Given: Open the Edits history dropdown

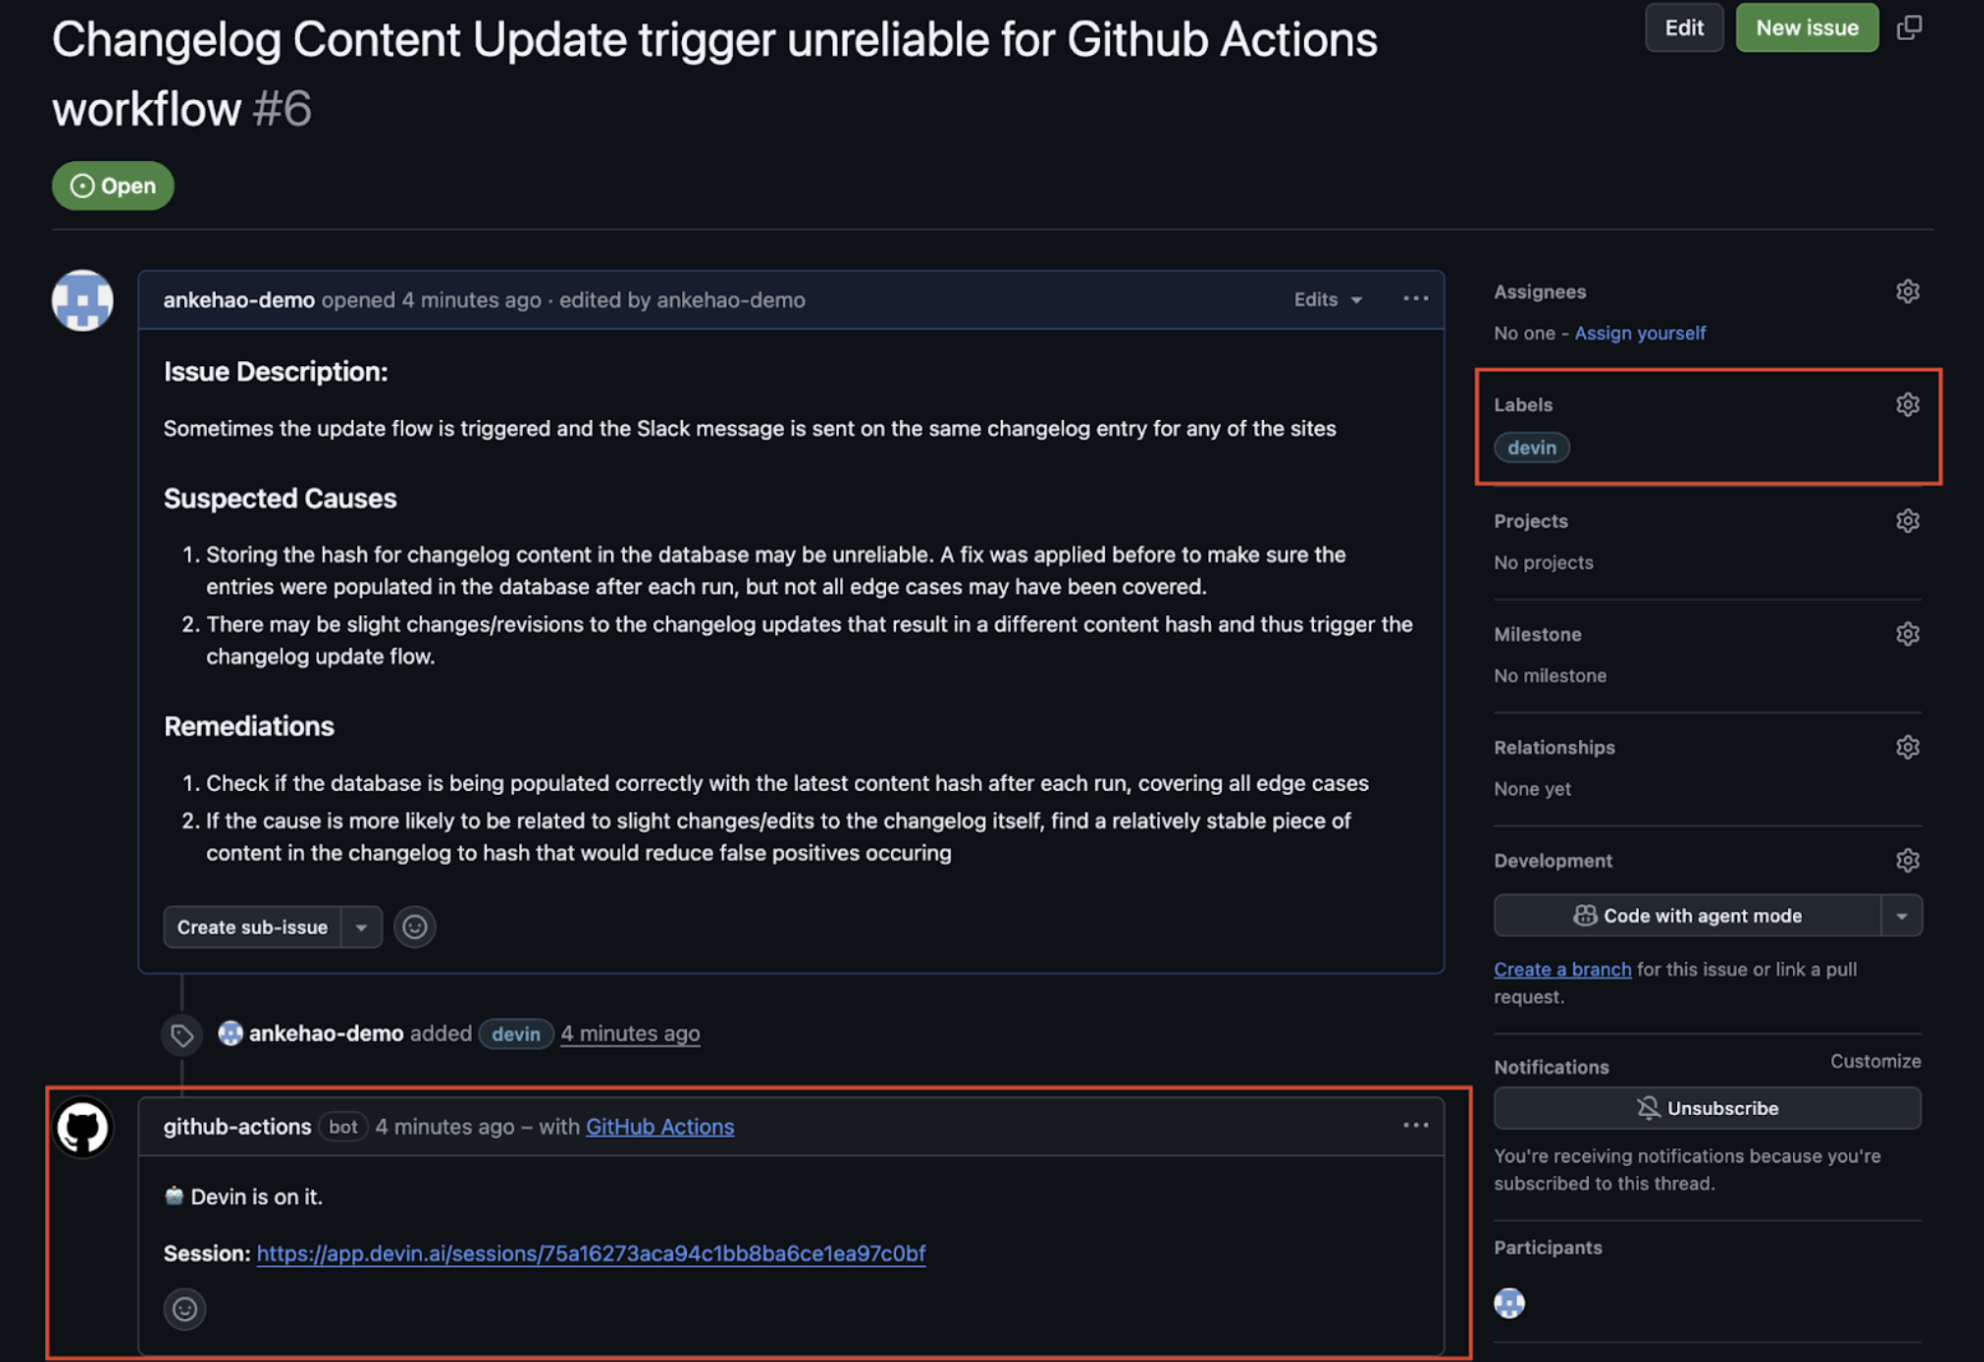Looking at the screenshot, I should (1327, 299).
